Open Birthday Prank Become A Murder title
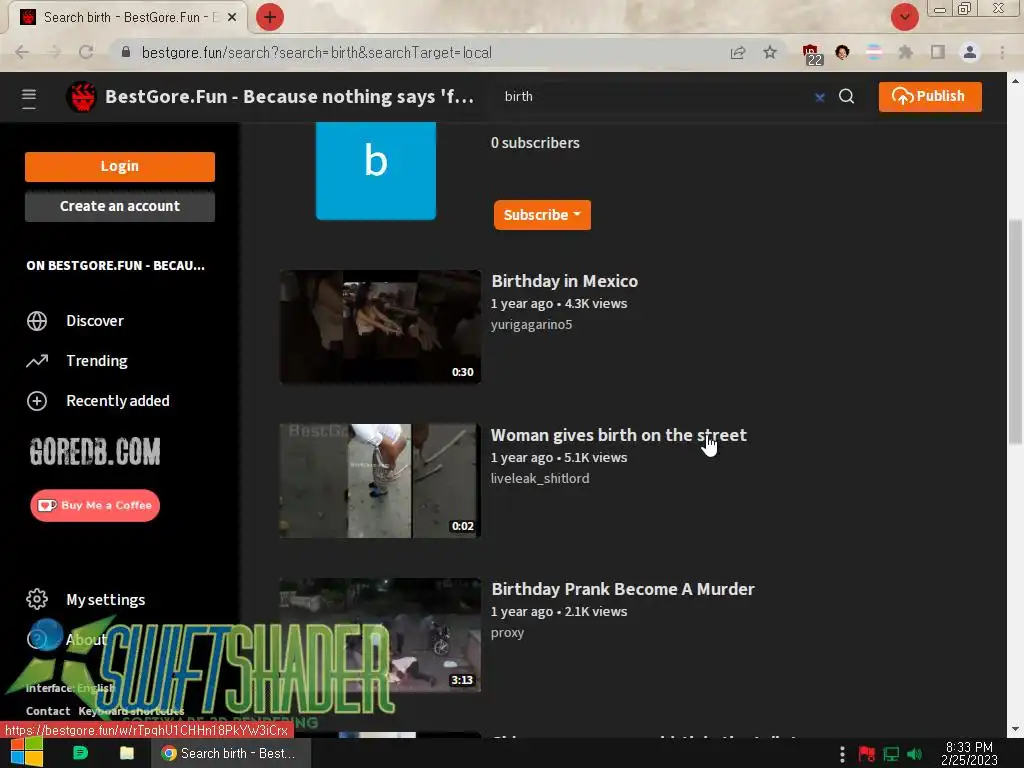The height and width of the screenshot is (768, 1024). 622,589
